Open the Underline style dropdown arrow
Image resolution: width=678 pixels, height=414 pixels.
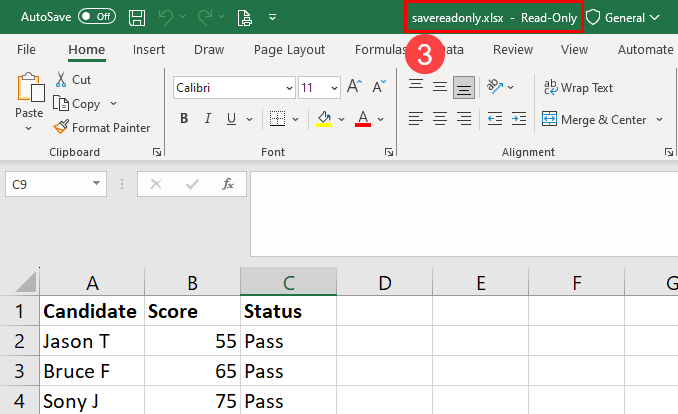point(249,119)
